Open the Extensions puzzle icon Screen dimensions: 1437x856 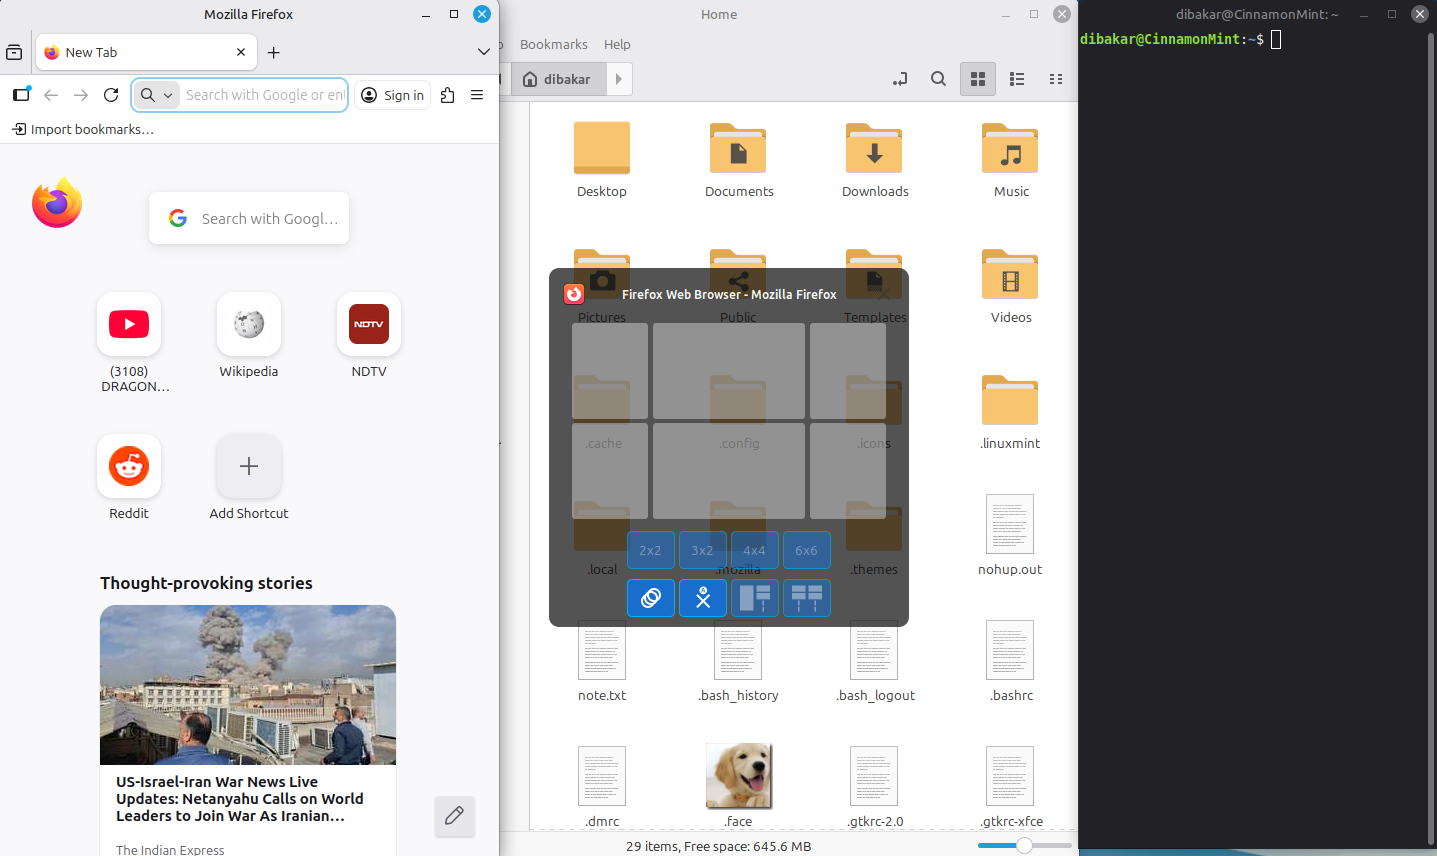click(447, 95)
